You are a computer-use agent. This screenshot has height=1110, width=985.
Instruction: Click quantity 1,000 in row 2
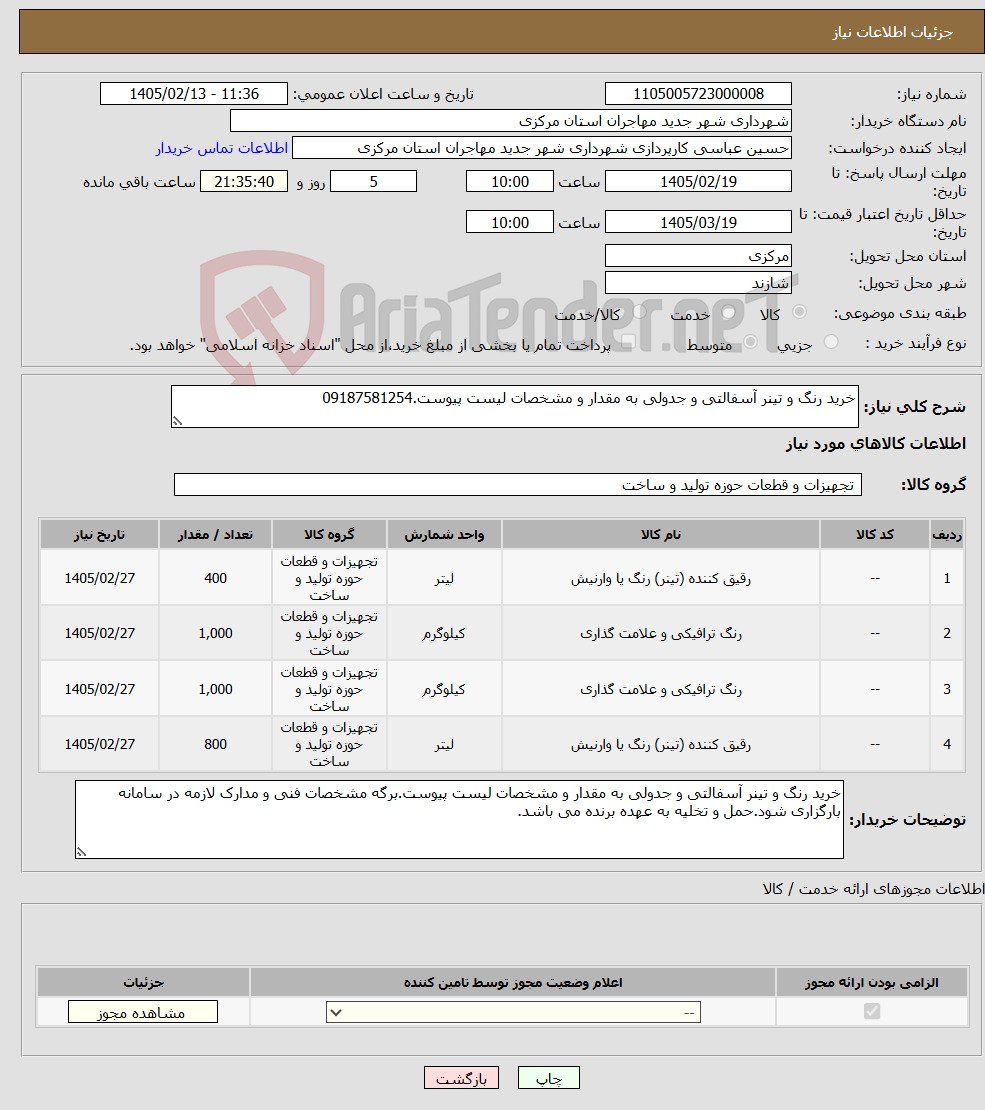click(215, 634)
